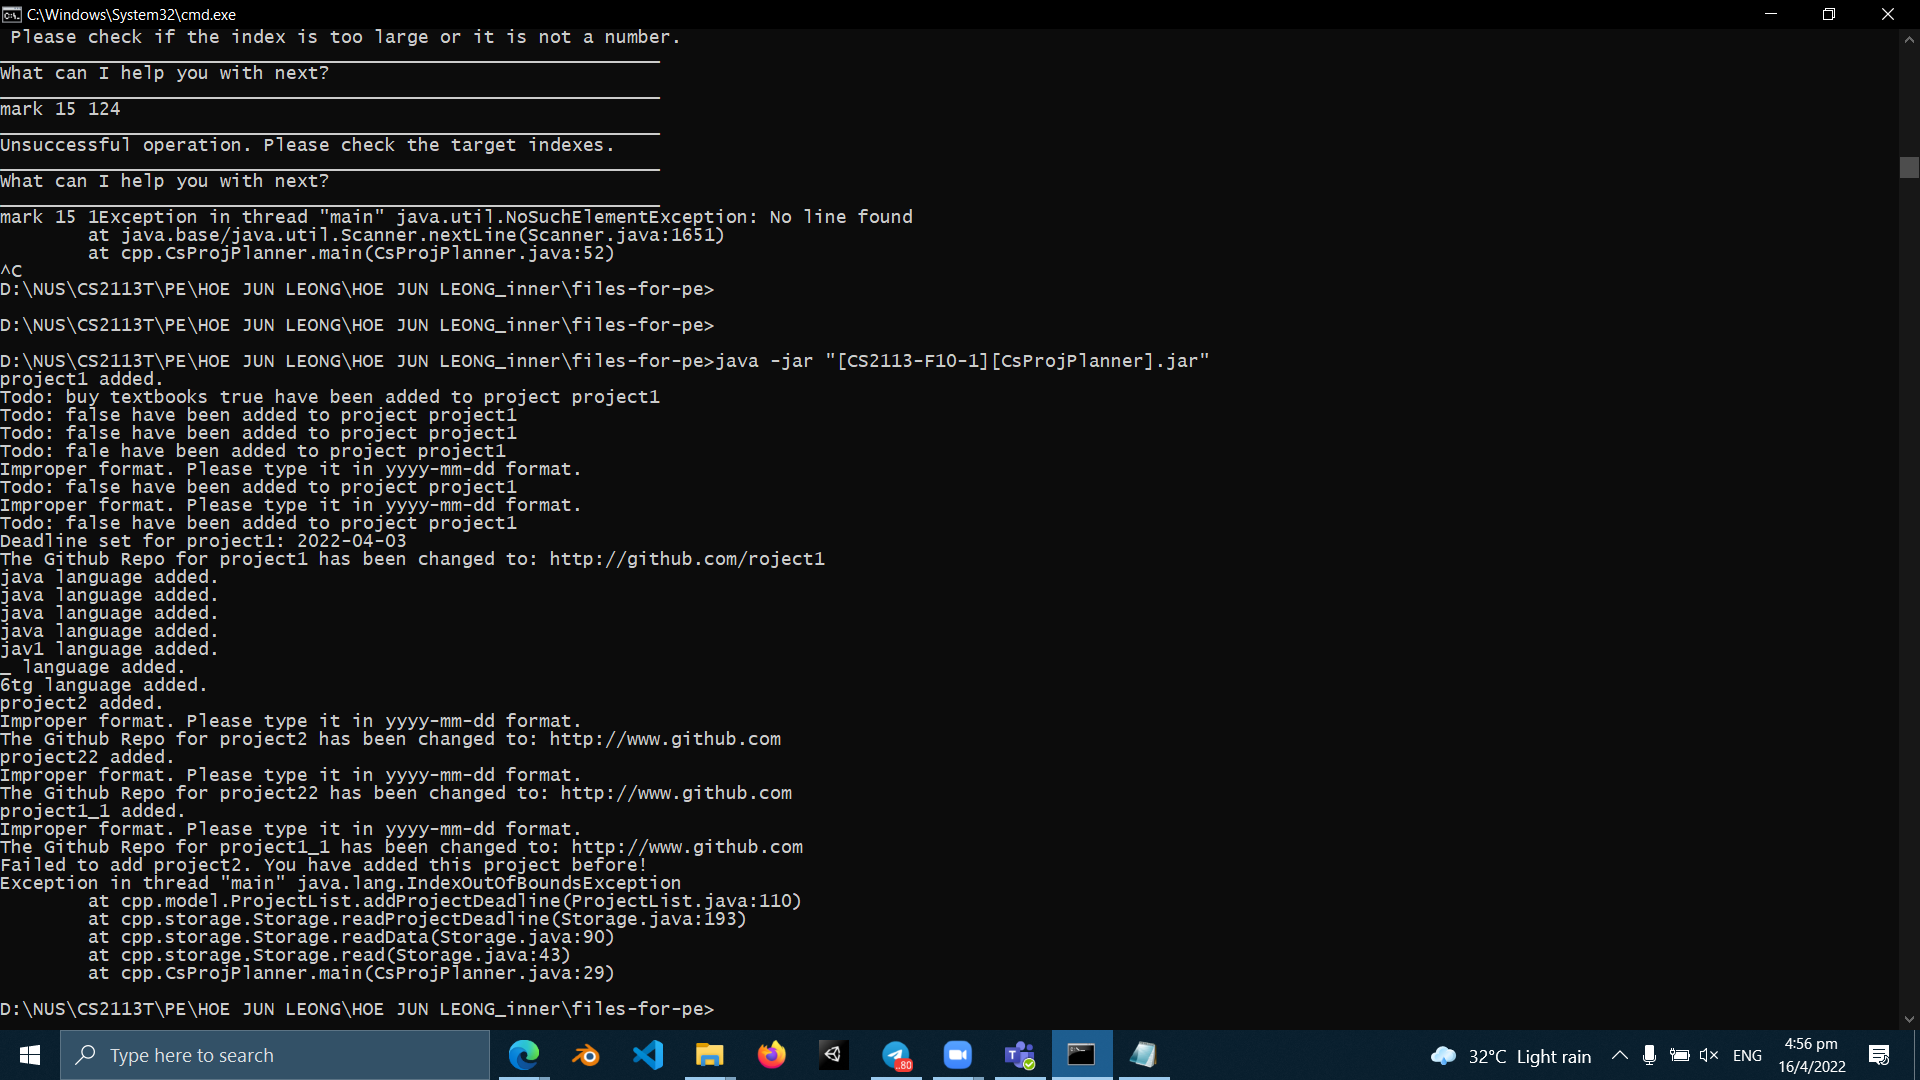
Task: Open Microsoft Teams from the taskbar
Action: (1019, 1055)
